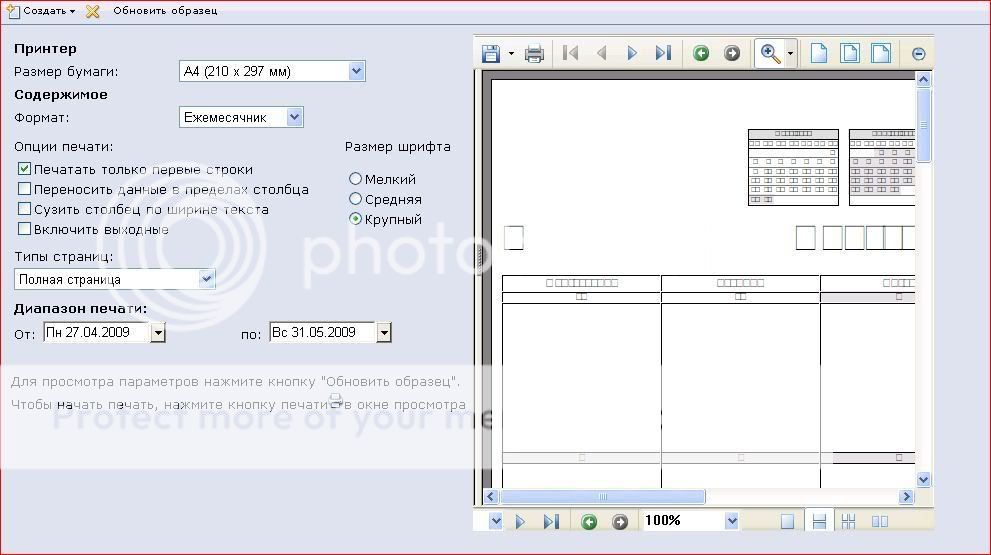Enable 'Сузить столбец по ширине текста' option

[25, 210]
